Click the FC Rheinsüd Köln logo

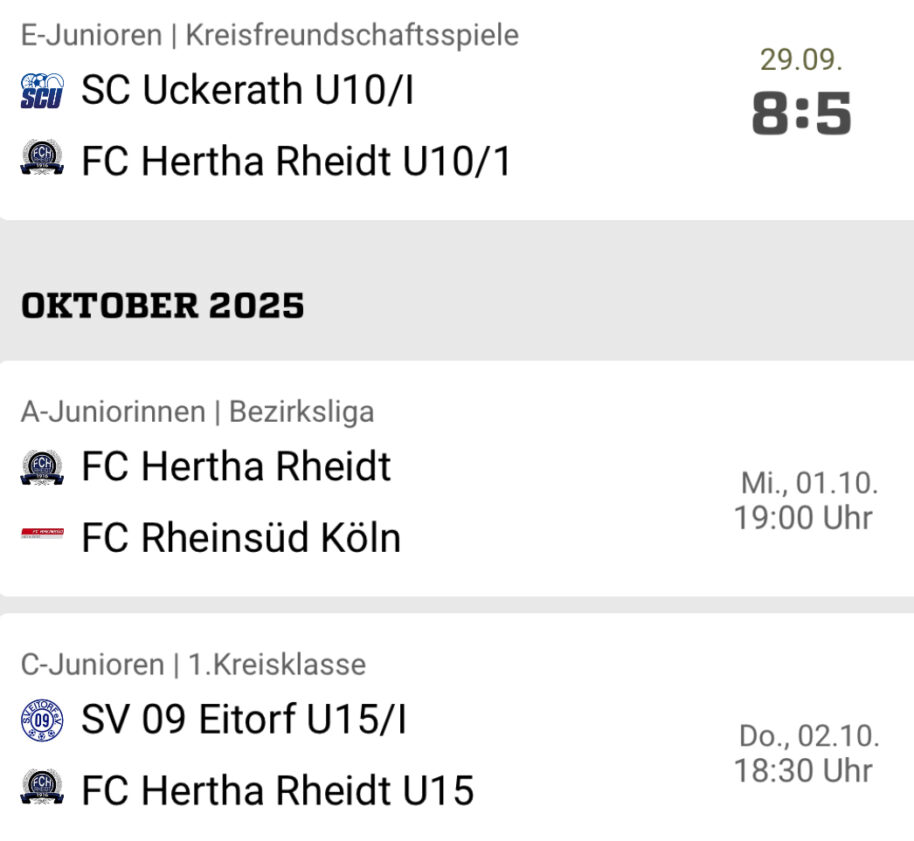point(41,537)
